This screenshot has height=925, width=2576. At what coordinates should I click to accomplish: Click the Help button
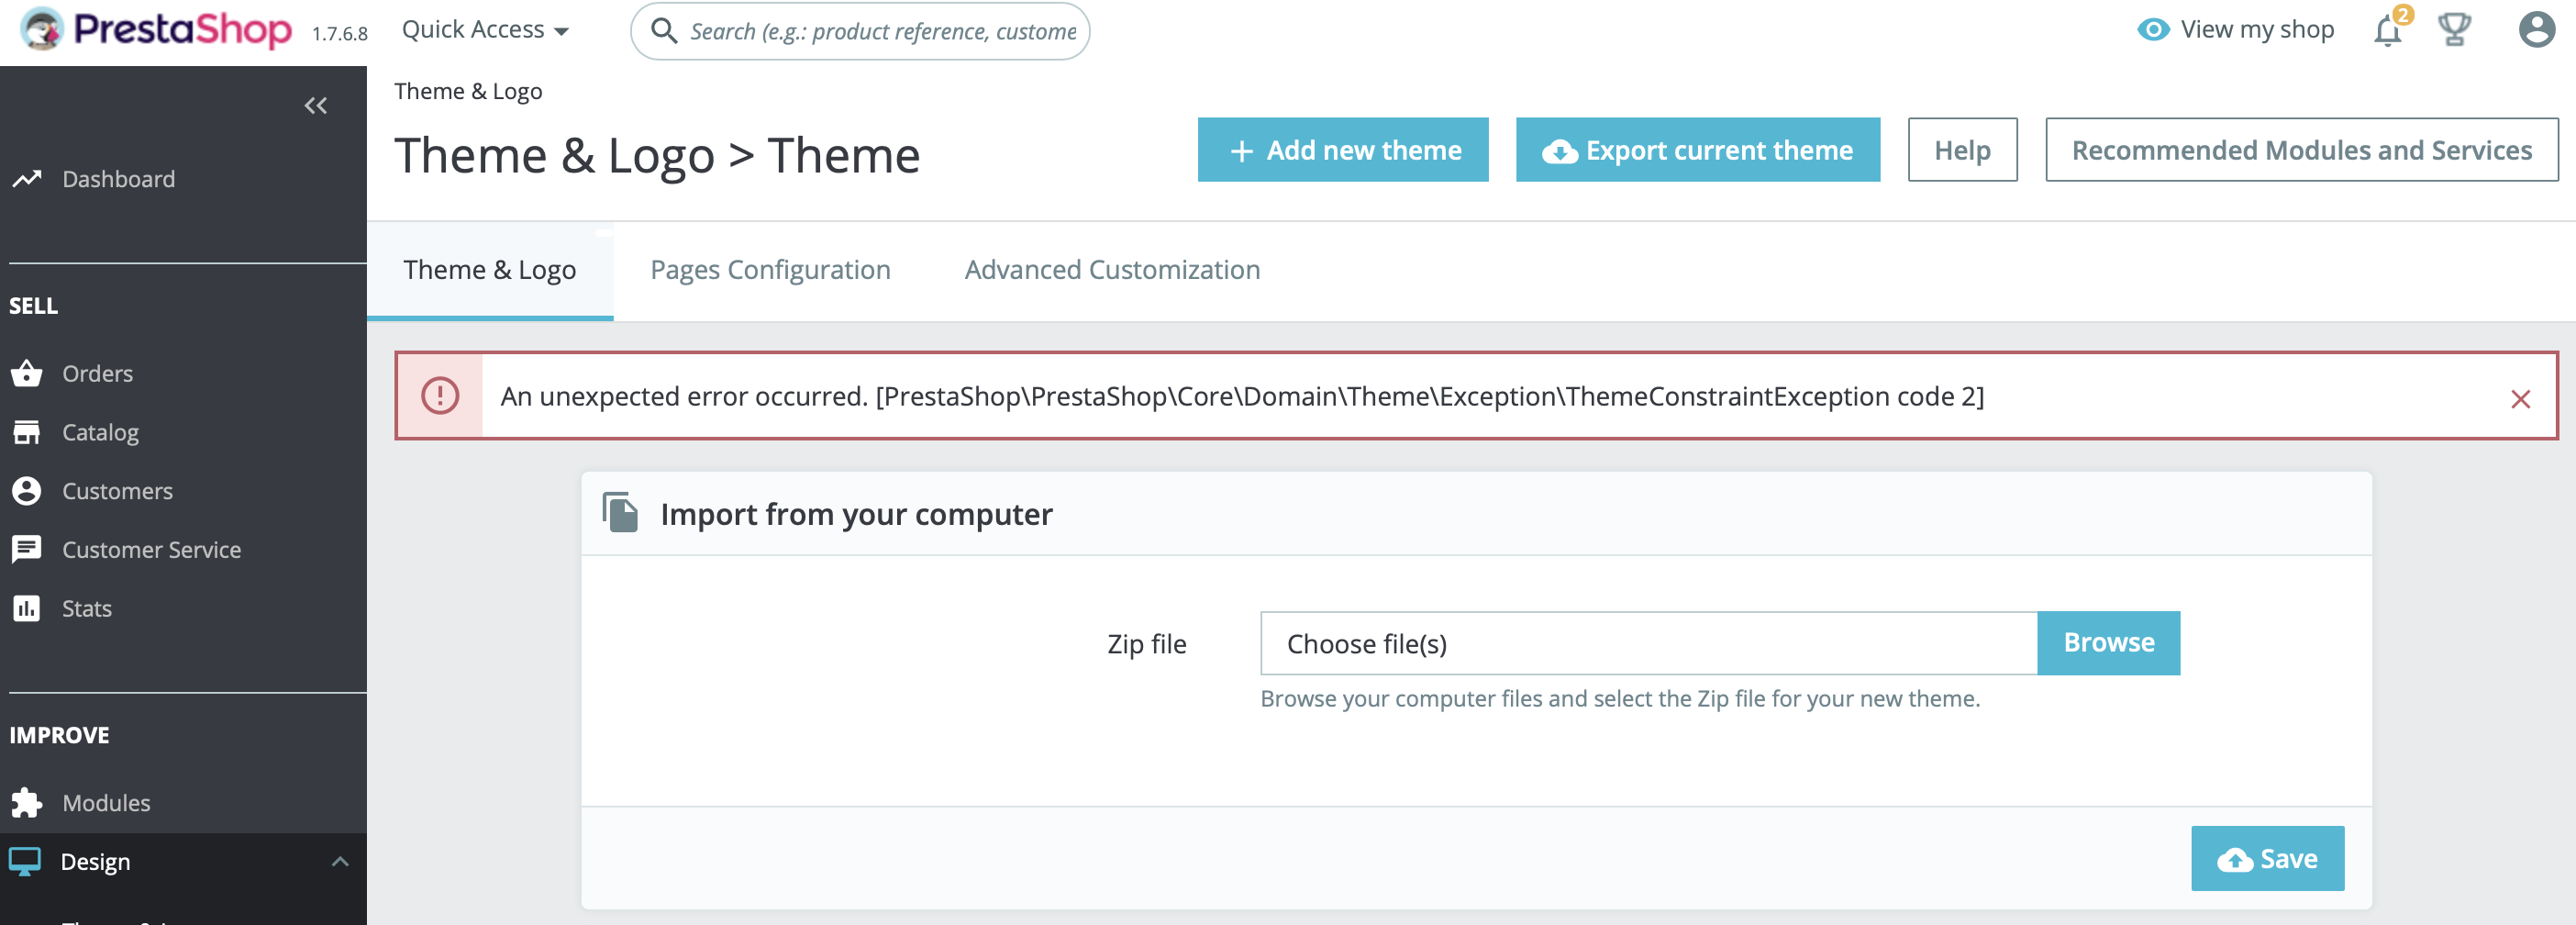(x=1962, y=150)
